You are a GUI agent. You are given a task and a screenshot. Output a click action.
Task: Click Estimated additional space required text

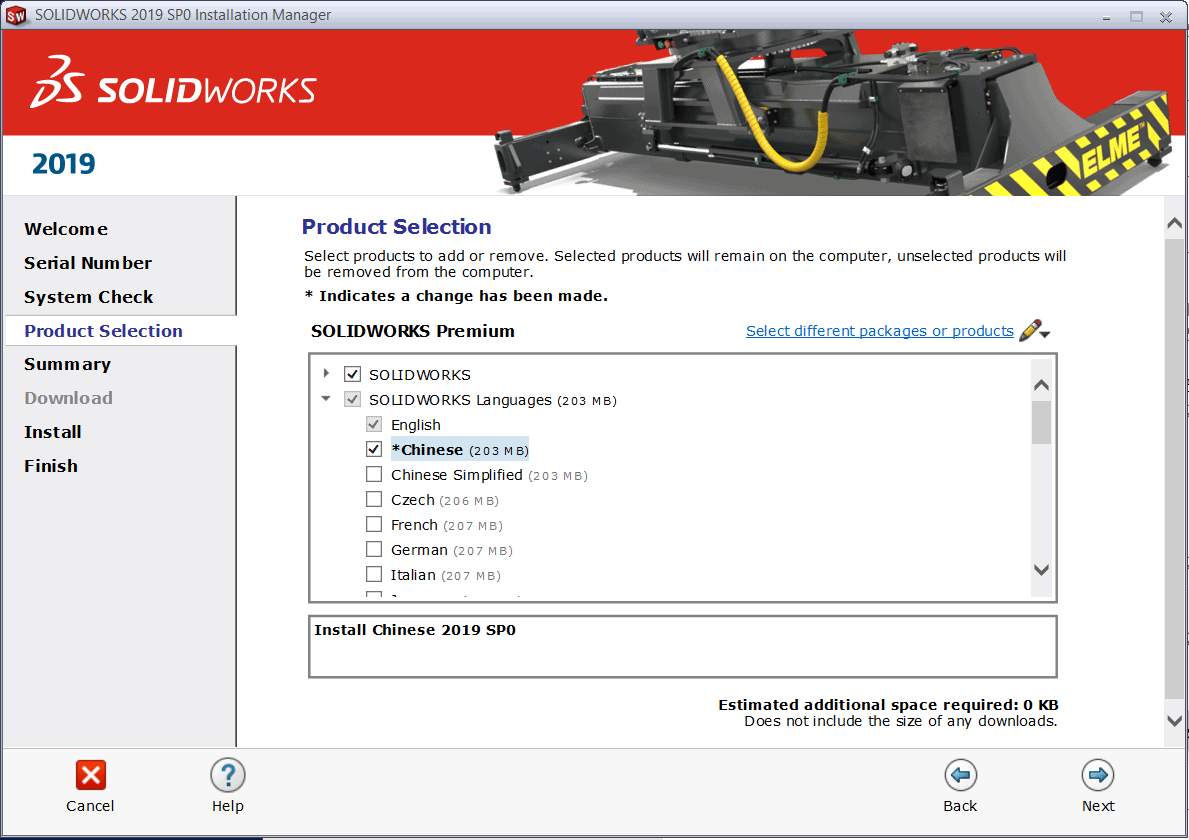[888, 705]
